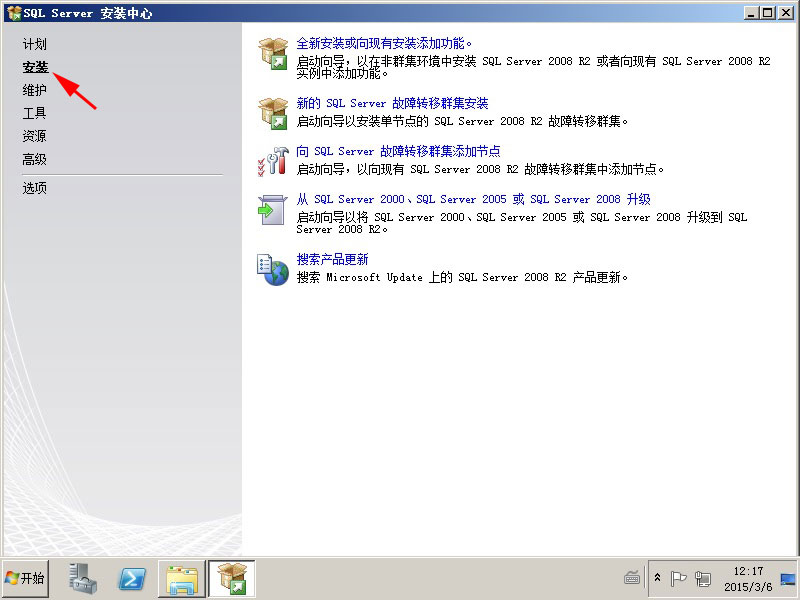The image size is (800, 600).
Task: Select 高级 in the left sidebar
Action: 35,160
